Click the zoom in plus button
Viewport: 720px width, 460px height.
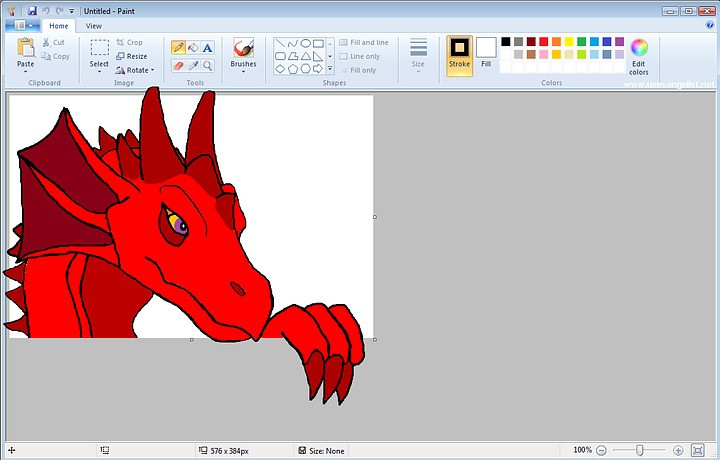point(678,451)
